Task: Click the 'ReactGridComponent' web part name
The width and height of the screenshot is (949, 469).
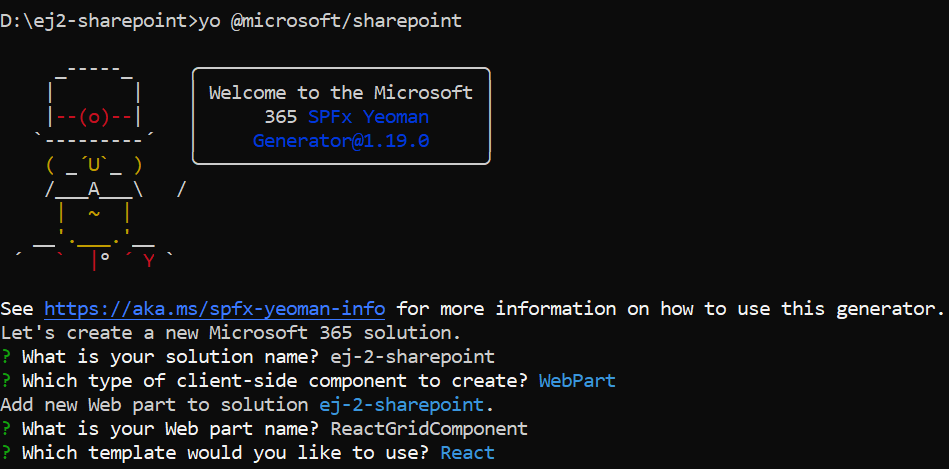Action: (x=429, y=429)
